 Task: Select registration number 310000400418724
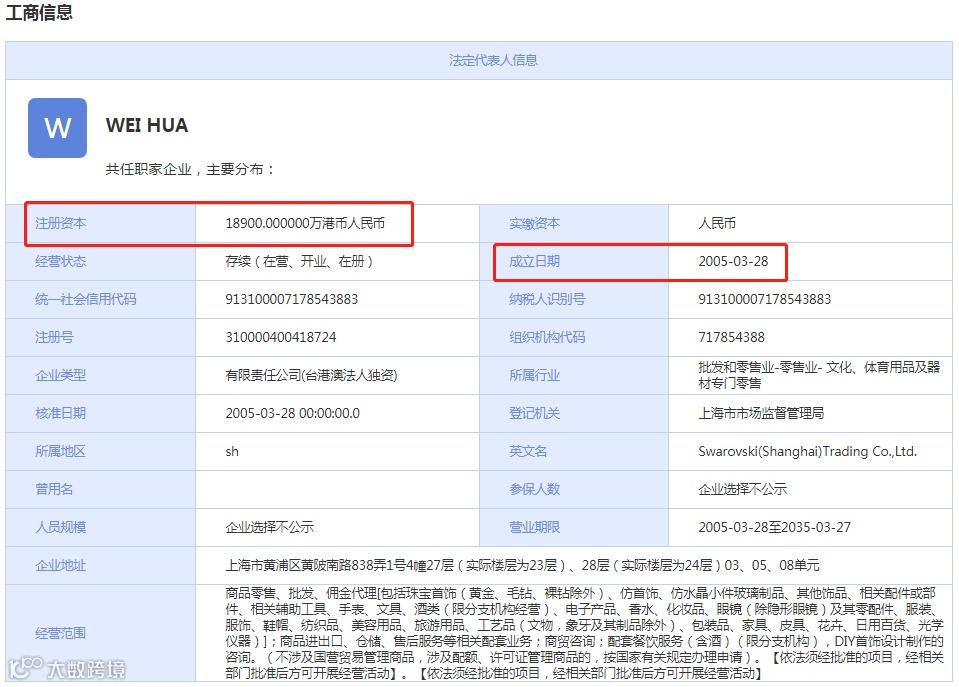point(281,337)
